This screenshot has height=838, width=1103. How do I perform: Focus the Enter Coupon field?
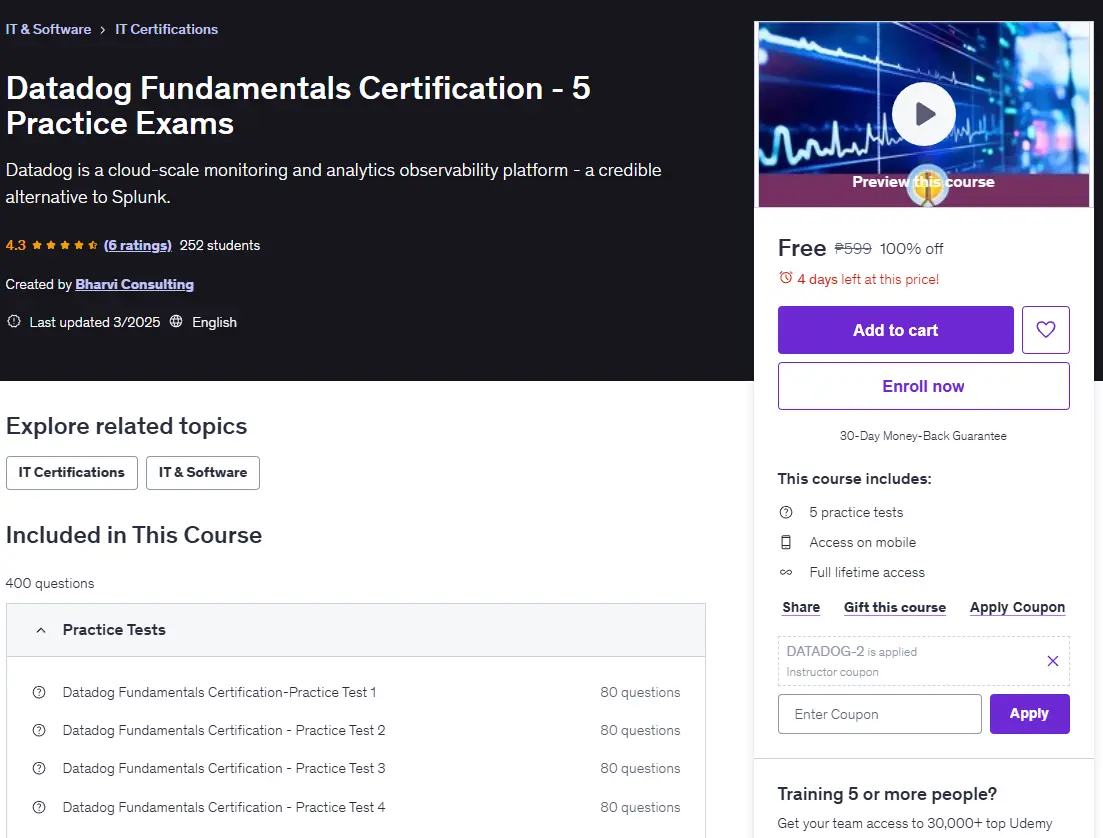[x=879, y=713]
